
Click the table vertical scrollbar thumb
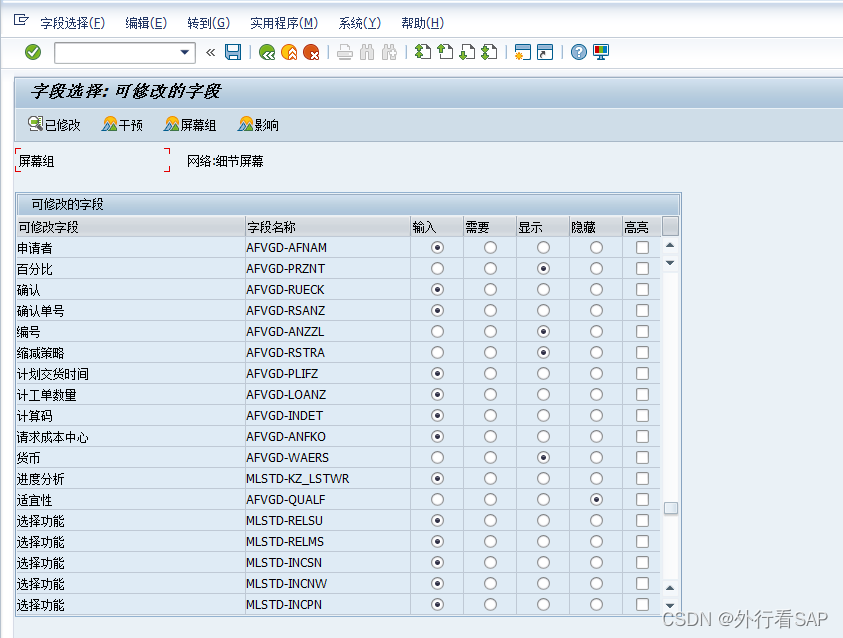670,508
